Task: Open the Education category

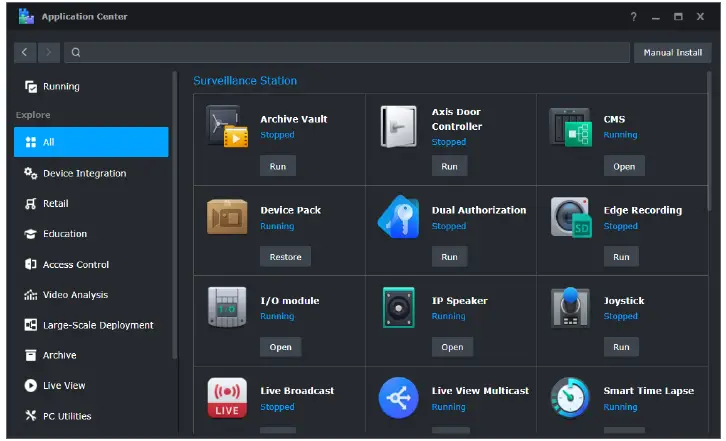Action: (x=91, y=234)
